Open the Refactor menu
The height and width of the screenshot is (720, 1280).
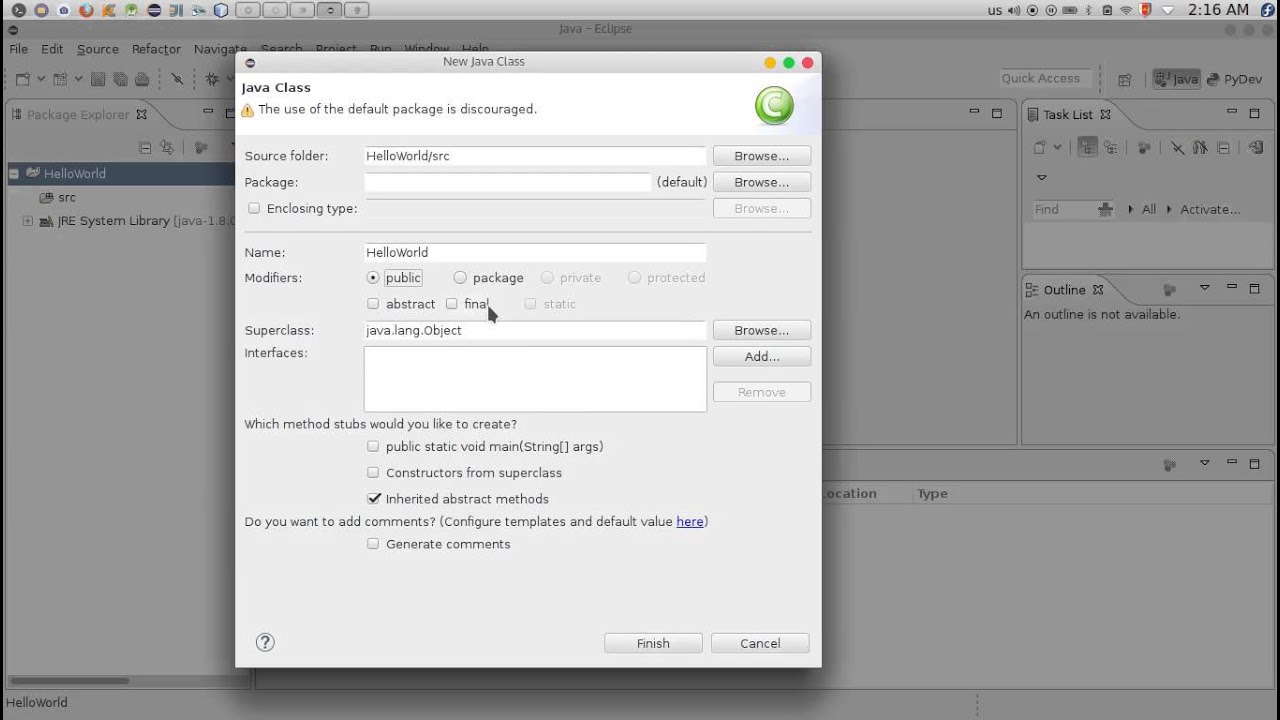click(x=157, y=49)
